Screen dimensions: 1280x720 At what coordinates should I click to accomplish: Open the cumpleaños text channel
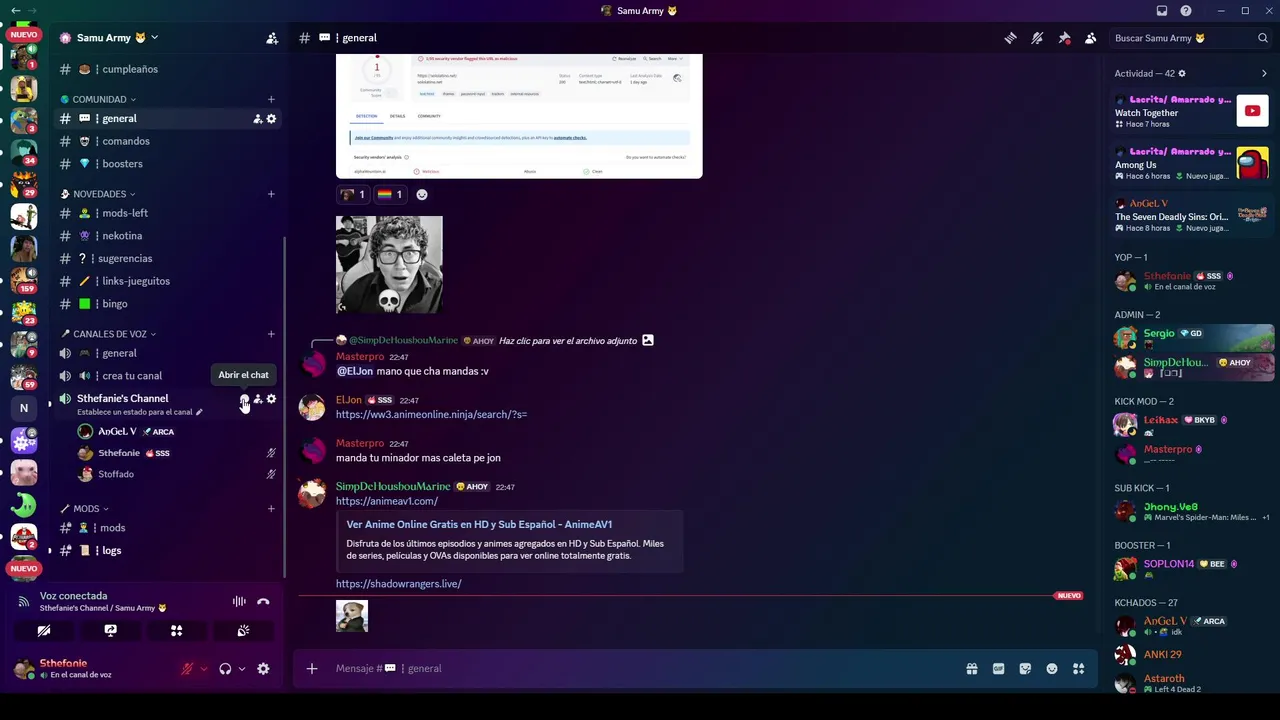click(x=167, y=69)
